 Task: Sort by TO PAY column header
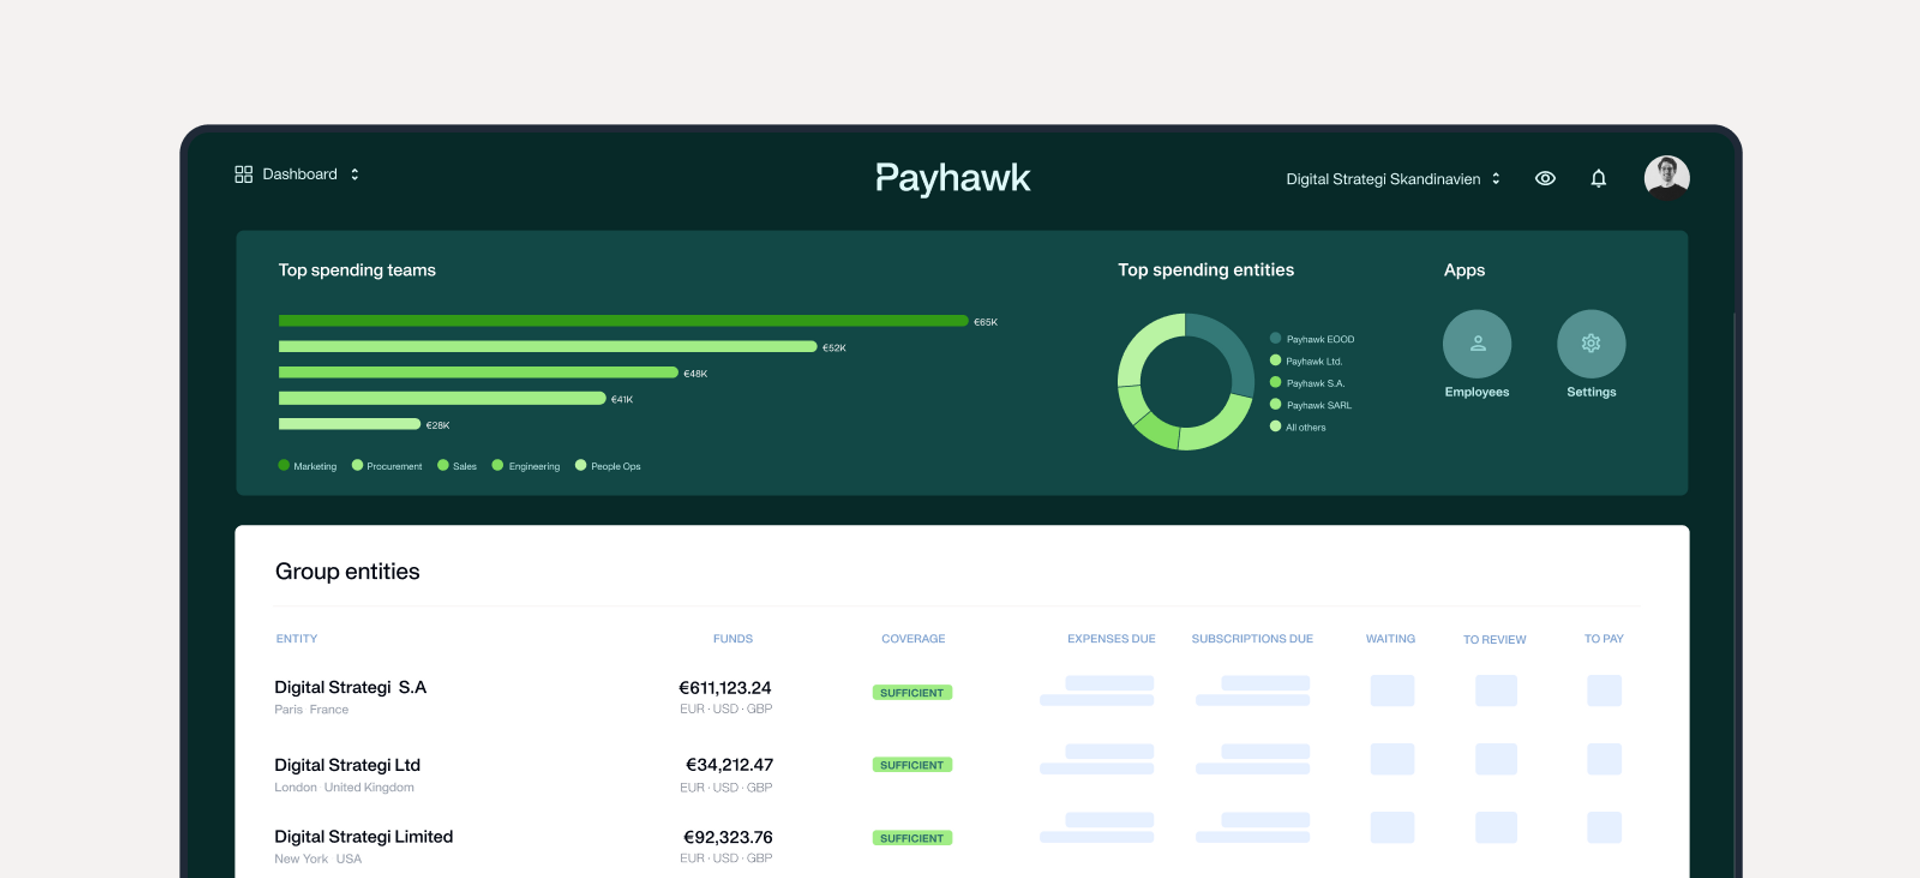pos(1603,639)
